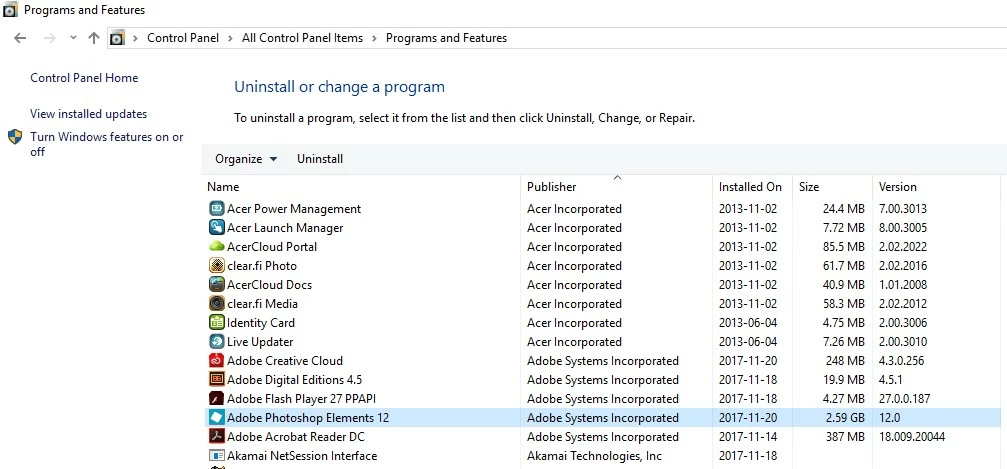Select the Adobe Digital Editions 4.5 name
This screenshot has height=469, width=1007.
coord(294,379)
